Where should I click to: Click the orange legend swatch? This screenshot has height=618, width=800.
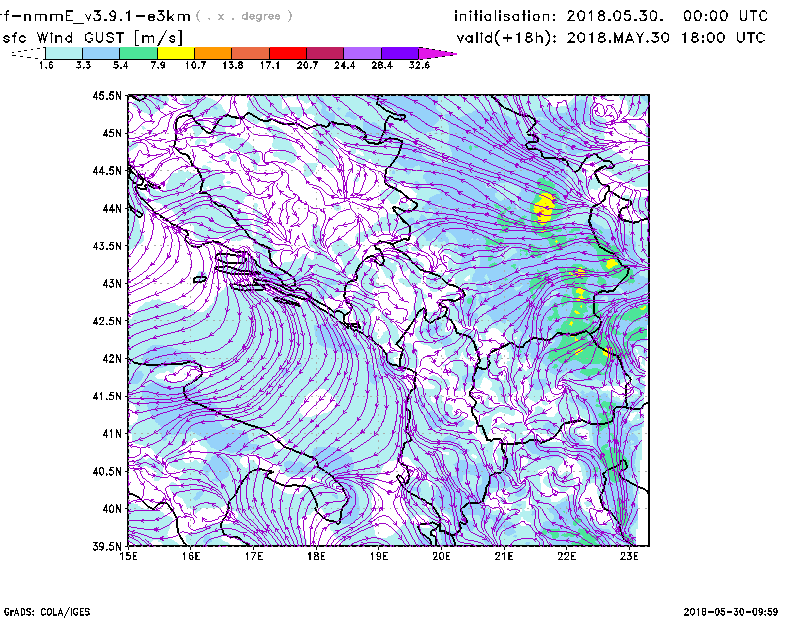[213, 53]
